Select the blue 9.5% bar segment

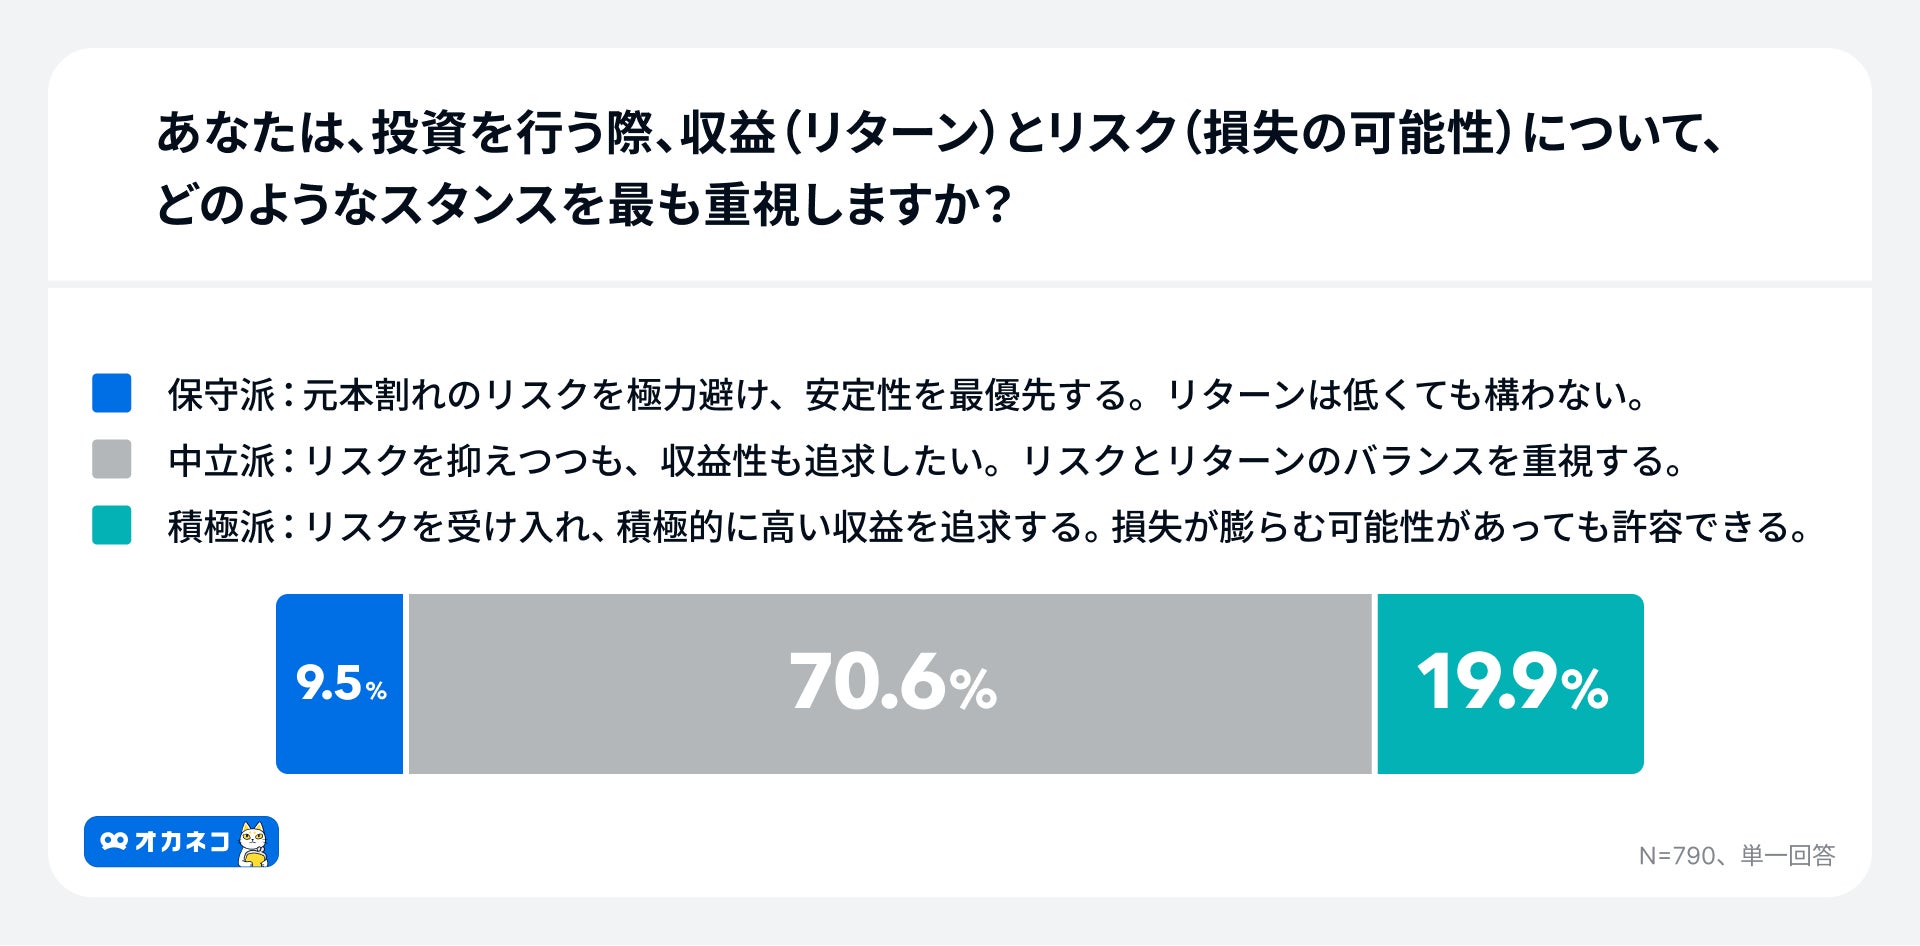(340, 684)
